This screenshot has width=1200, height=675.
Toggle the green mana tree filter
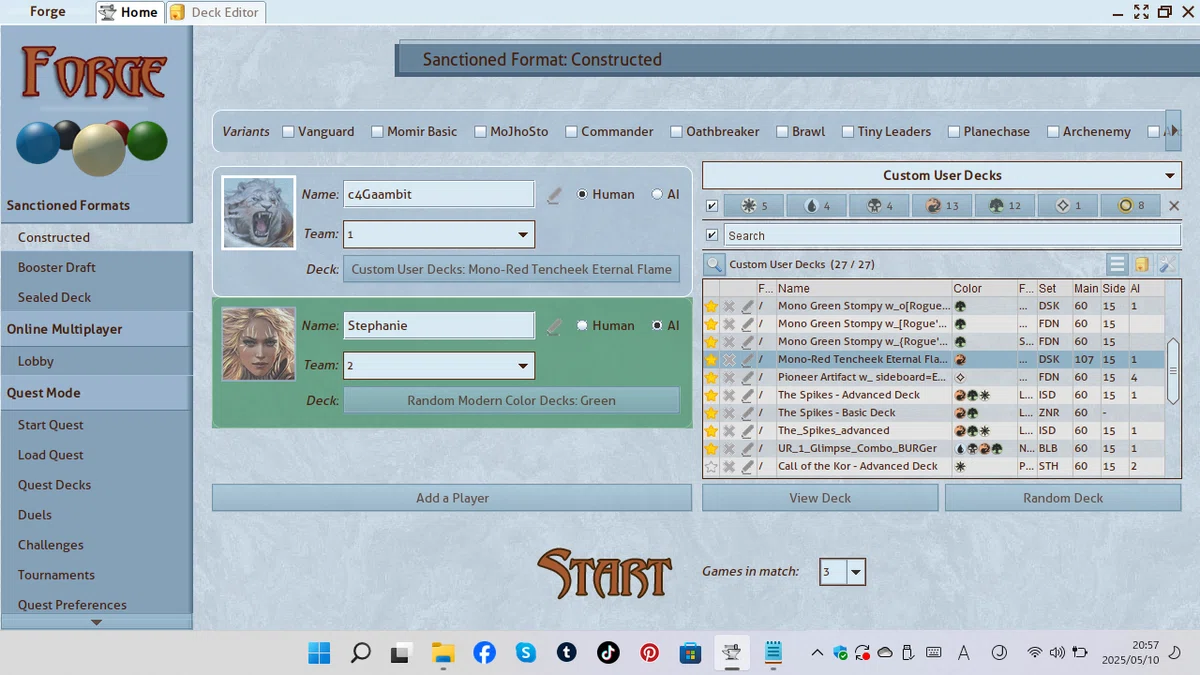click(1005, 205)
